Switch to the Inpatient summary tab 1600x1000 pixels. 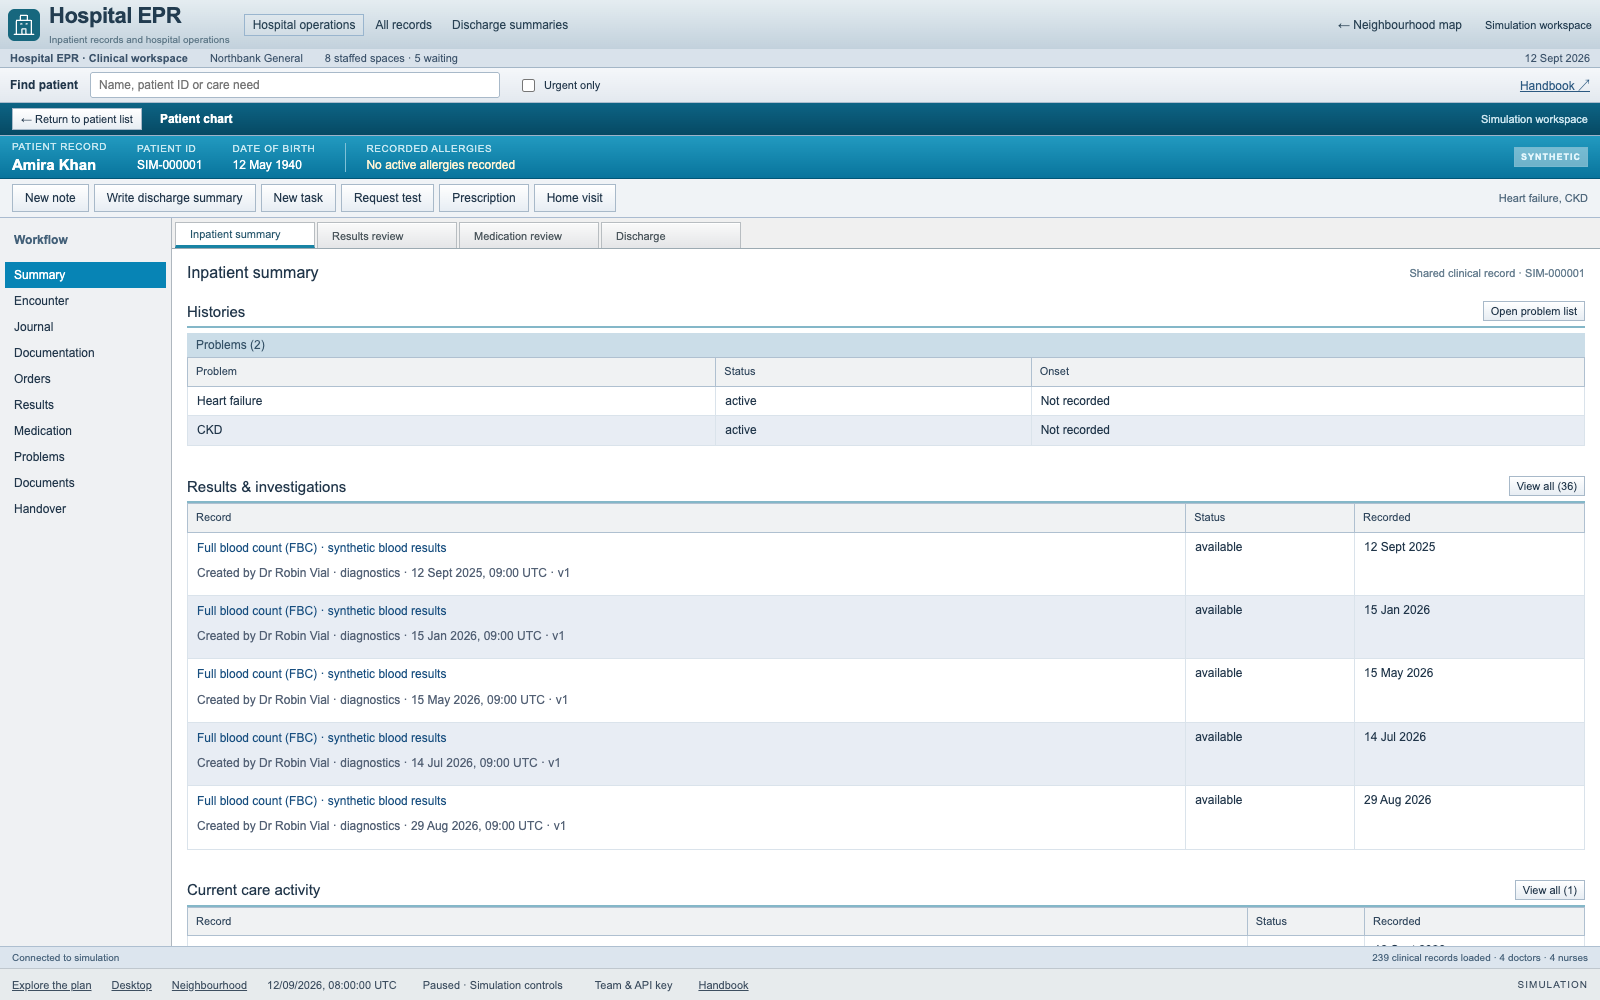pos(245,235)
